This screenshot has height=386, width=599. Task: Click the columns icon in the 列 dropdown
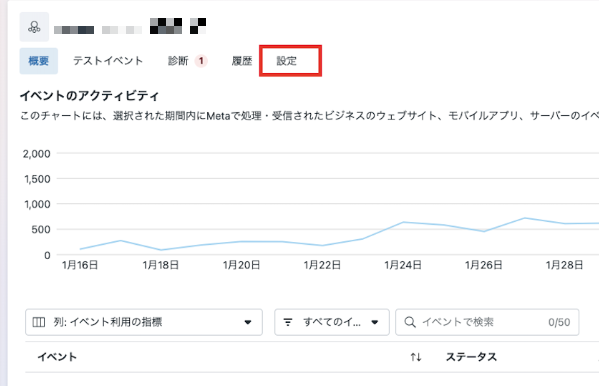click(x=39, y=322)
